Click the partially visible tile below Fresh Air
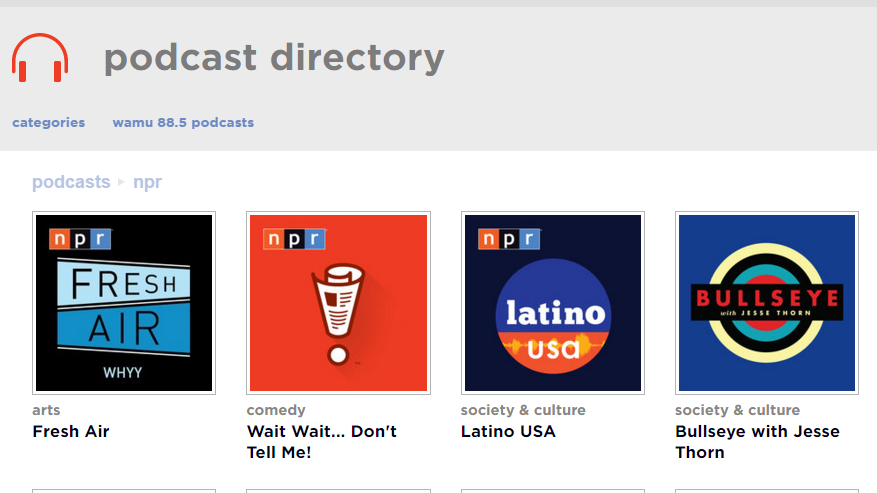This screenshot has height=493, width=877. pos(124,490)
